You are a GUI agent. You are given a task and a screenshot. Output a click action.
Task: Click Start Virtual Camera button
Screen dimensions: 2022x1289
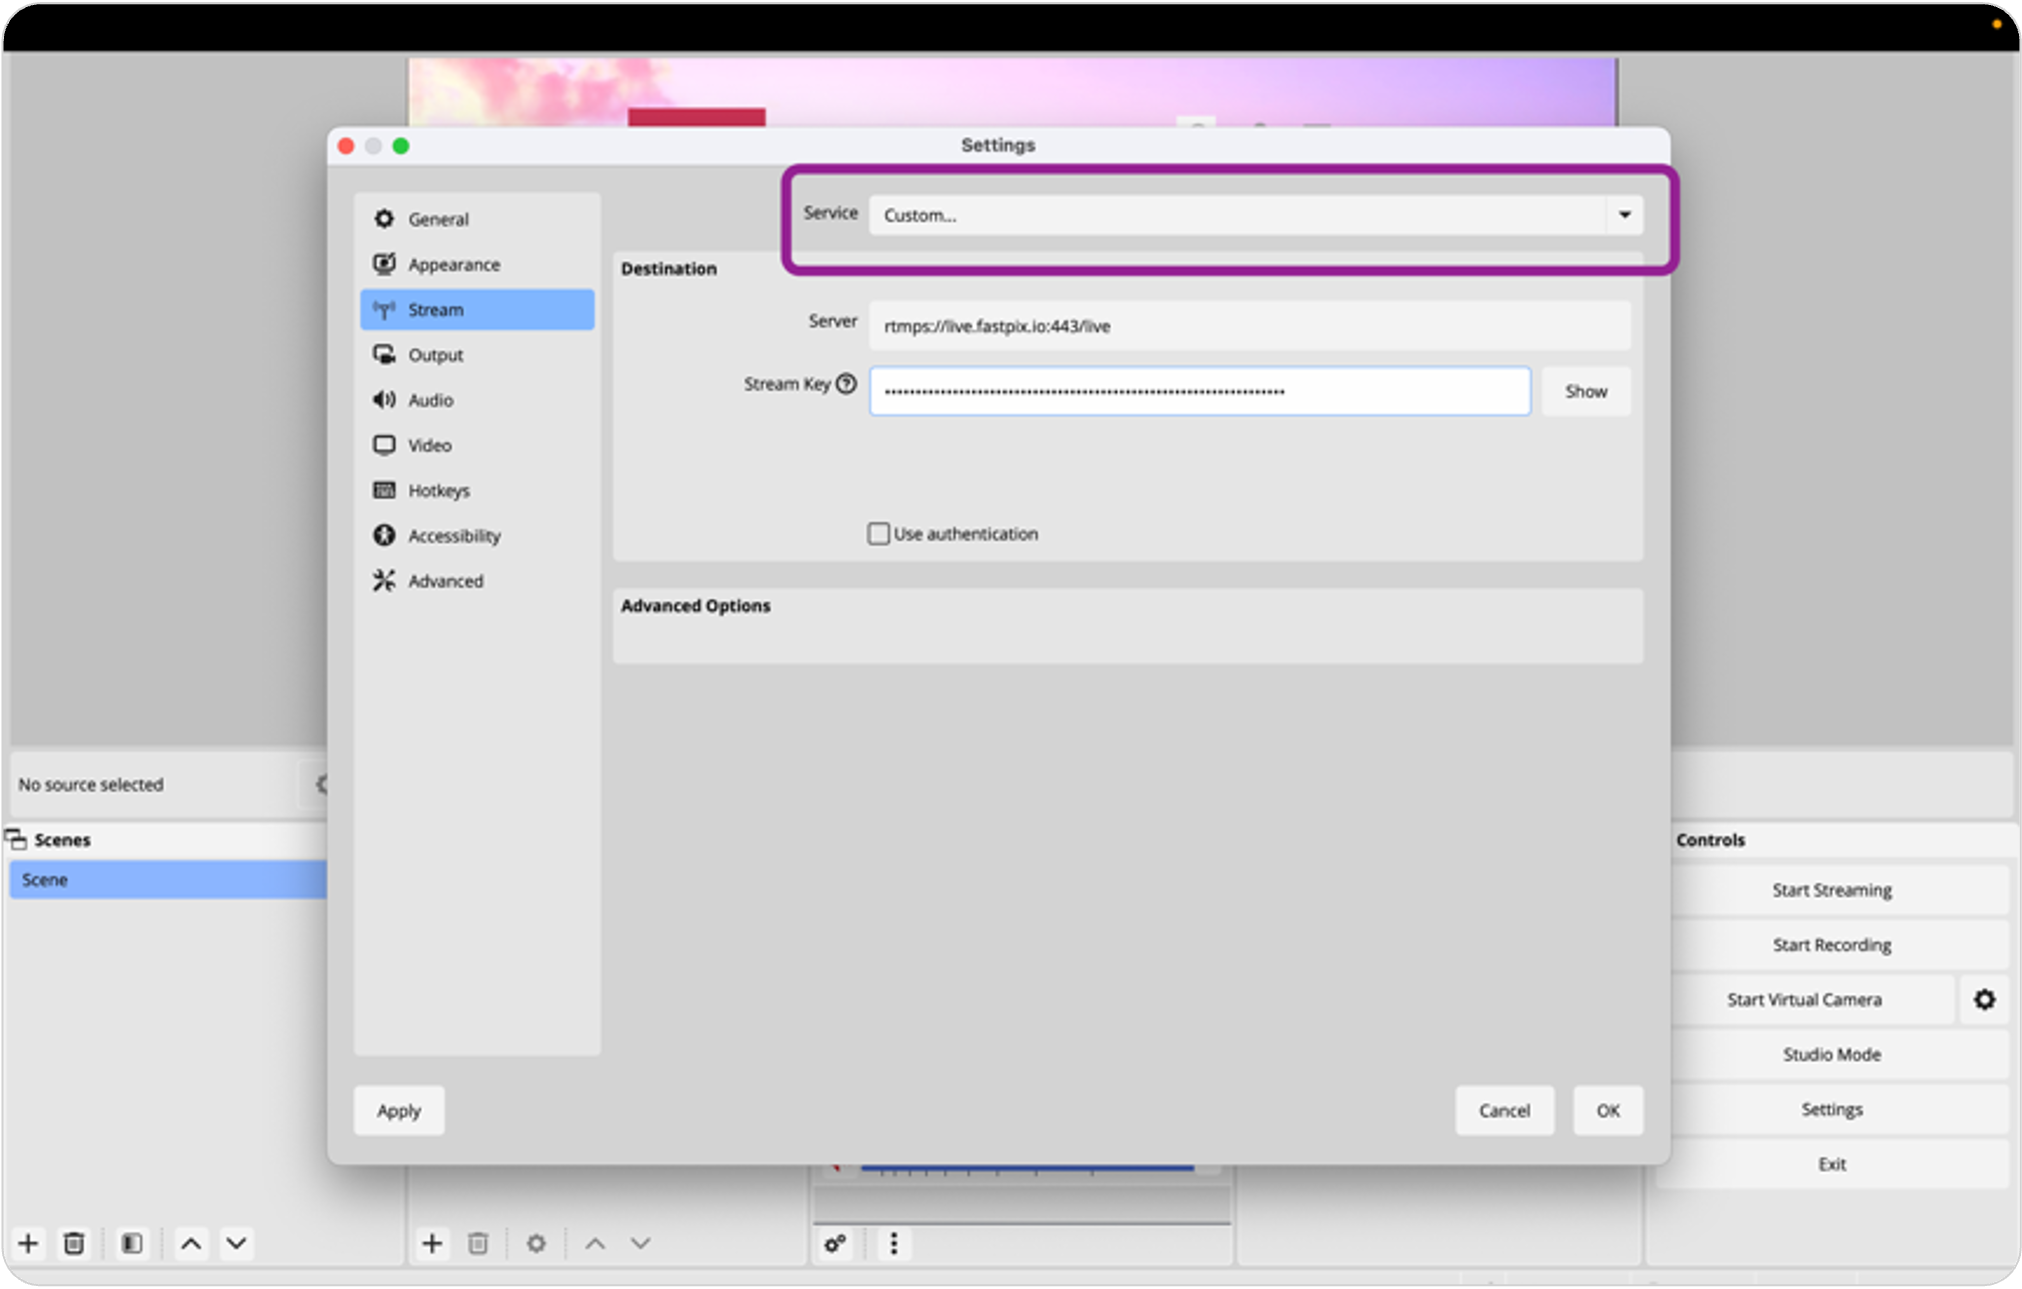[1804, 1000]
